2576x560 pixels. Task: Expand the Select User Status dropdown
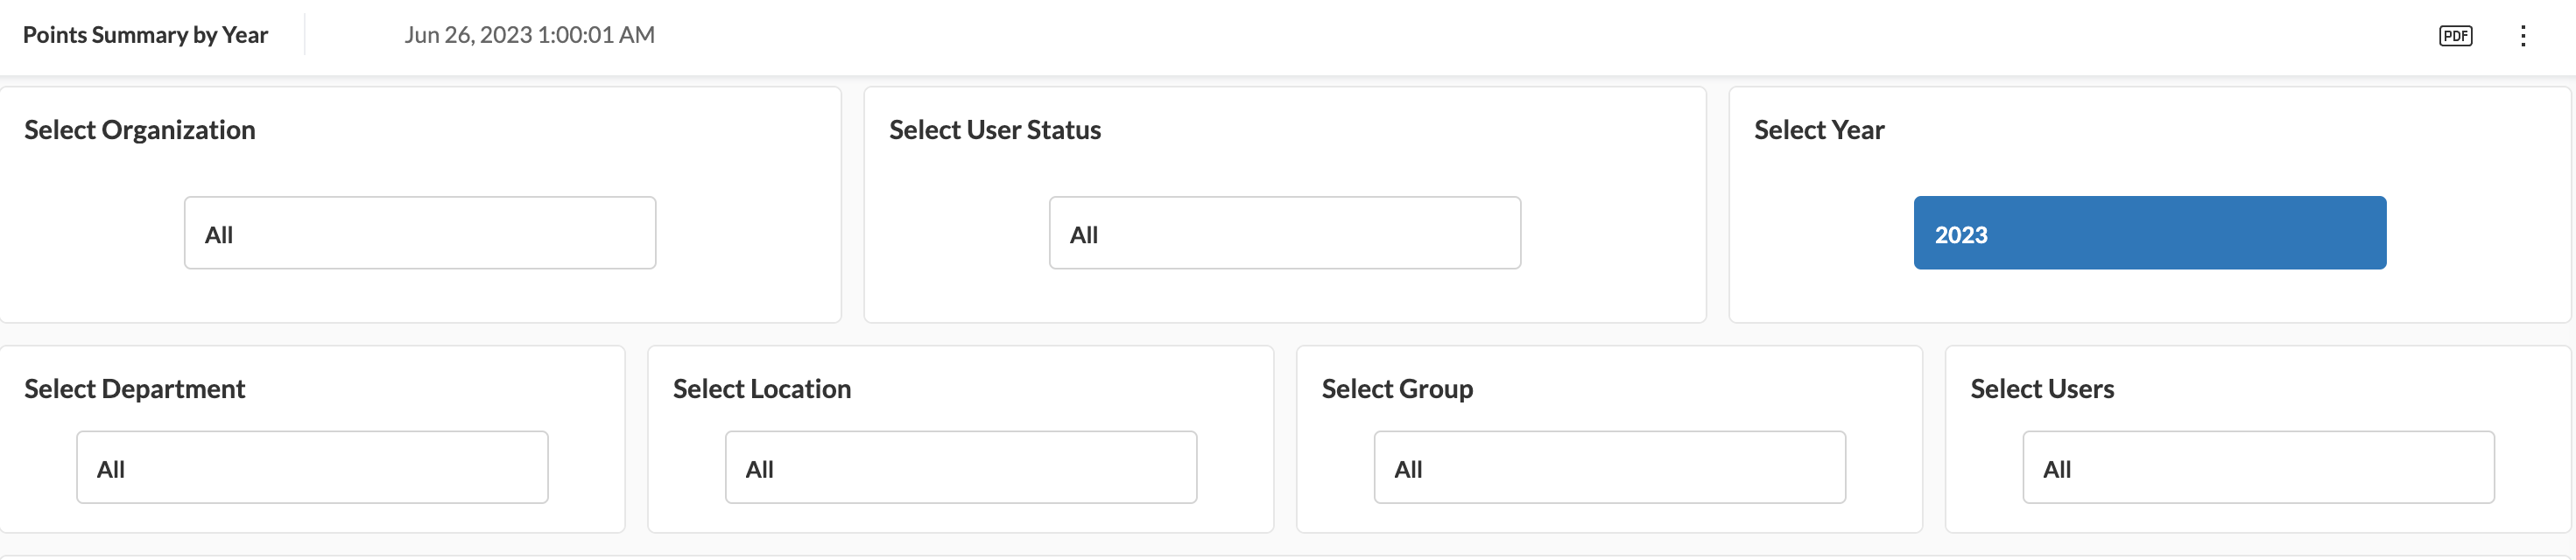(x=1285, y=233)
